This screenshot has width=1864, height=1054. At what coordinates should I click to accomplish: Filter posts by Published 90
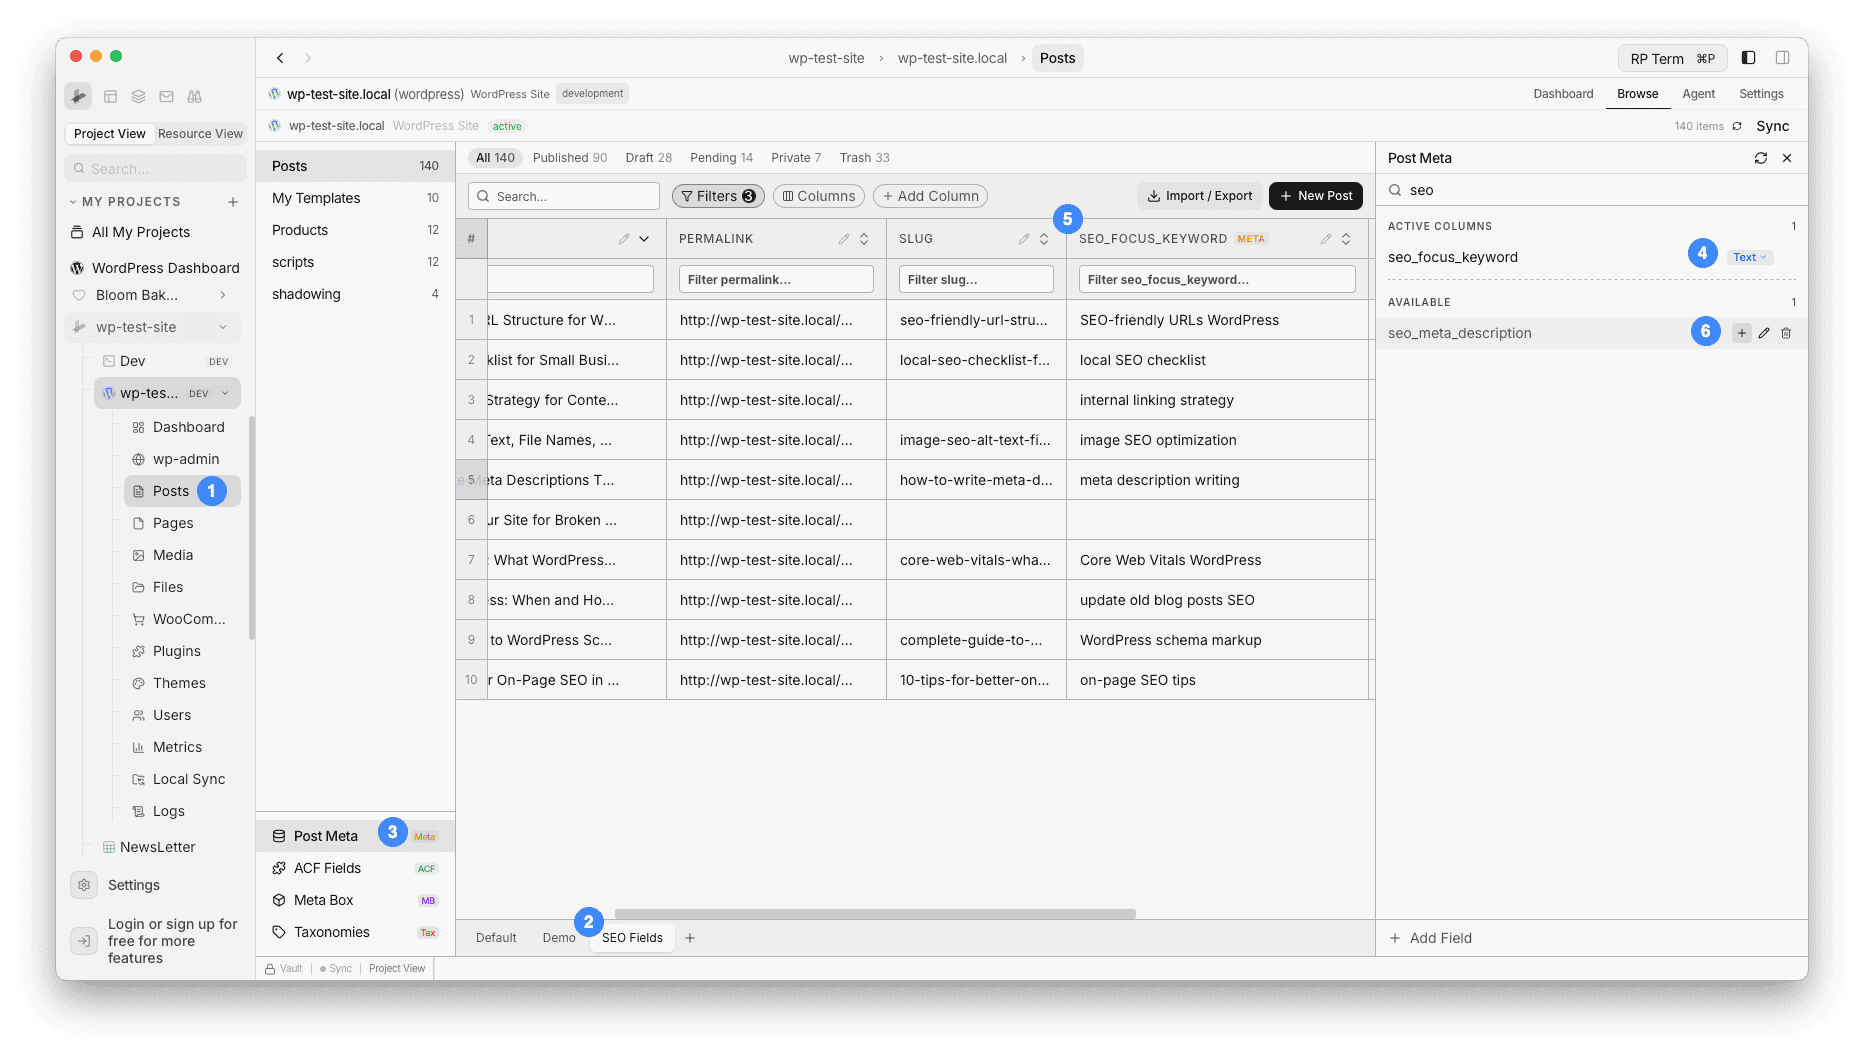click(x=570, y=158)
